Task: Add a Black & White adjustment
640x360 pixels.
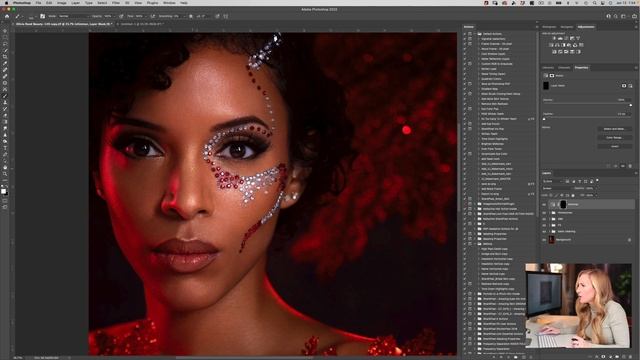Action: coord(563,45)
